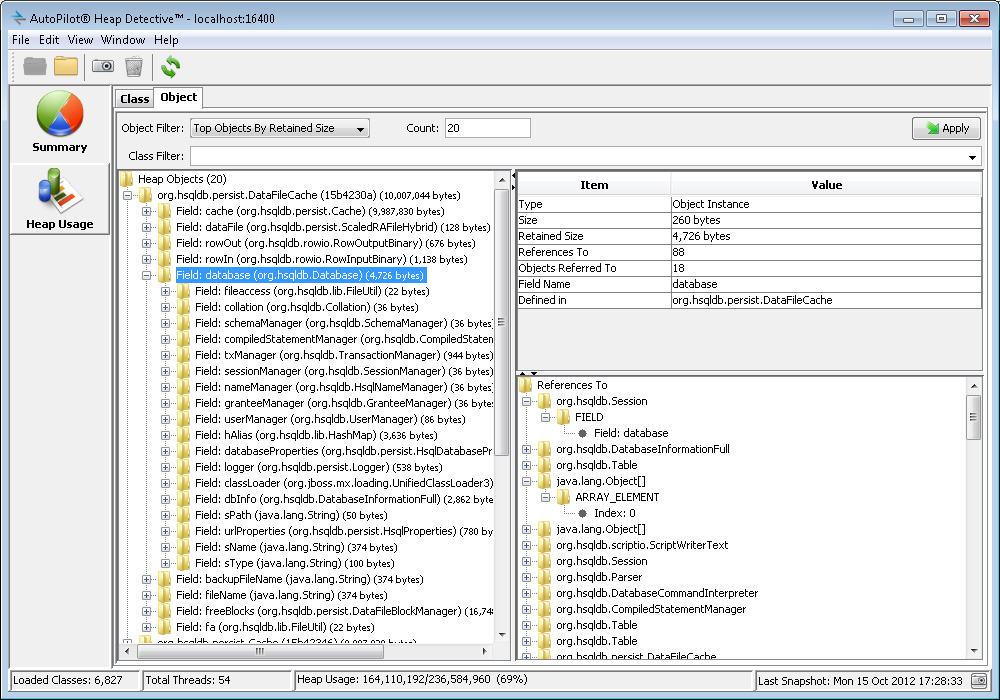Click folder icon beside org.hsqldb.CompiledStatementManager
The image size is (1000, 700).
point(545,609)
